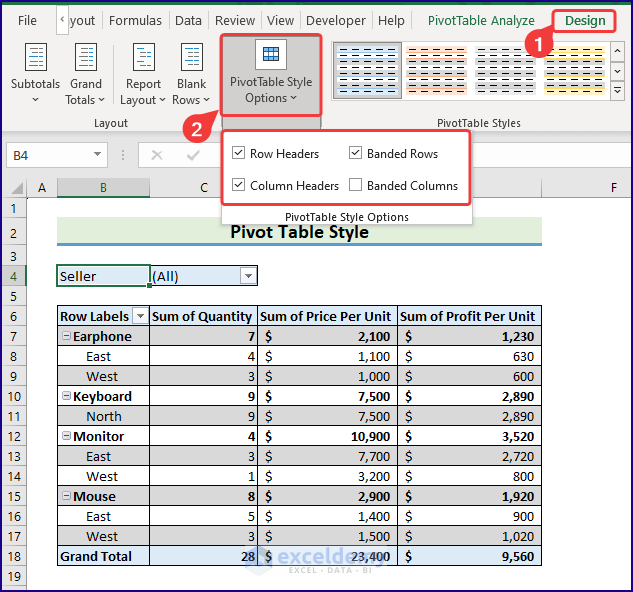Viewport: 633px width, 592px height.
Task: Select column F header
Action: 614,188
